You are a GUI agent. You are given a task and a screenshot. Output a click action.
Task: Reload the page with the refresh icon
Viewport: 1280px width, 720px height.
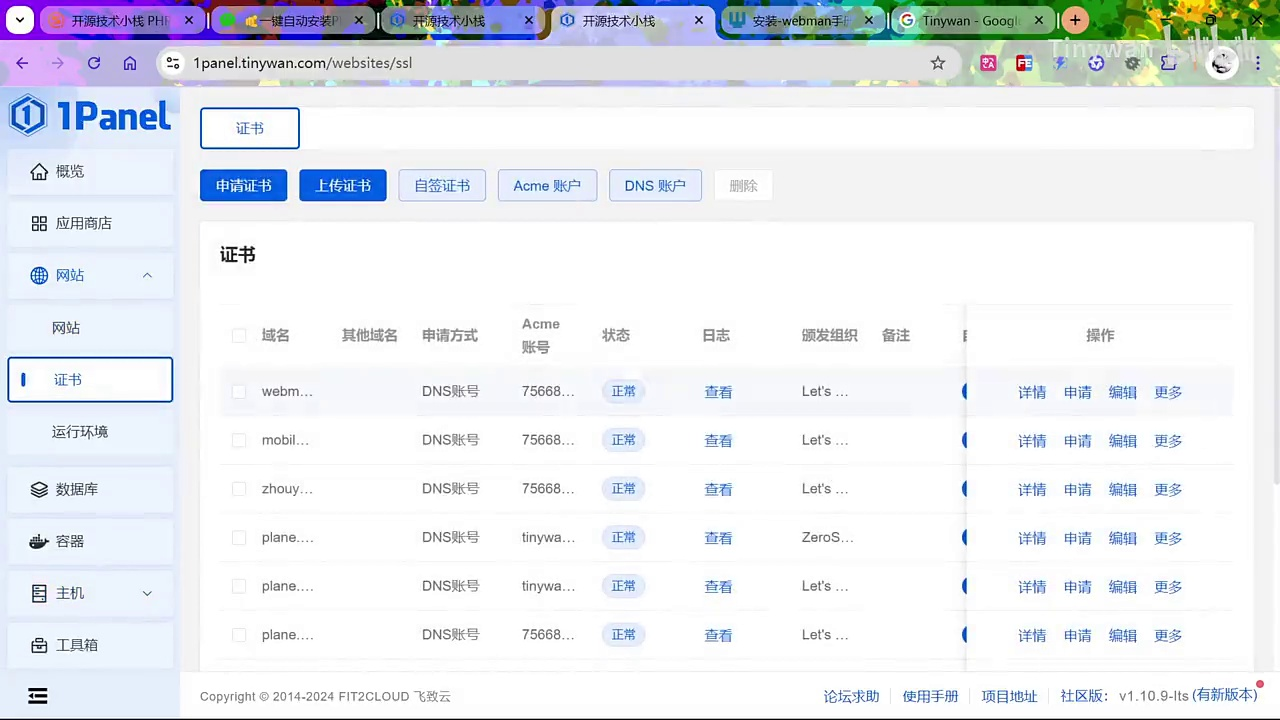click(94, 63)
